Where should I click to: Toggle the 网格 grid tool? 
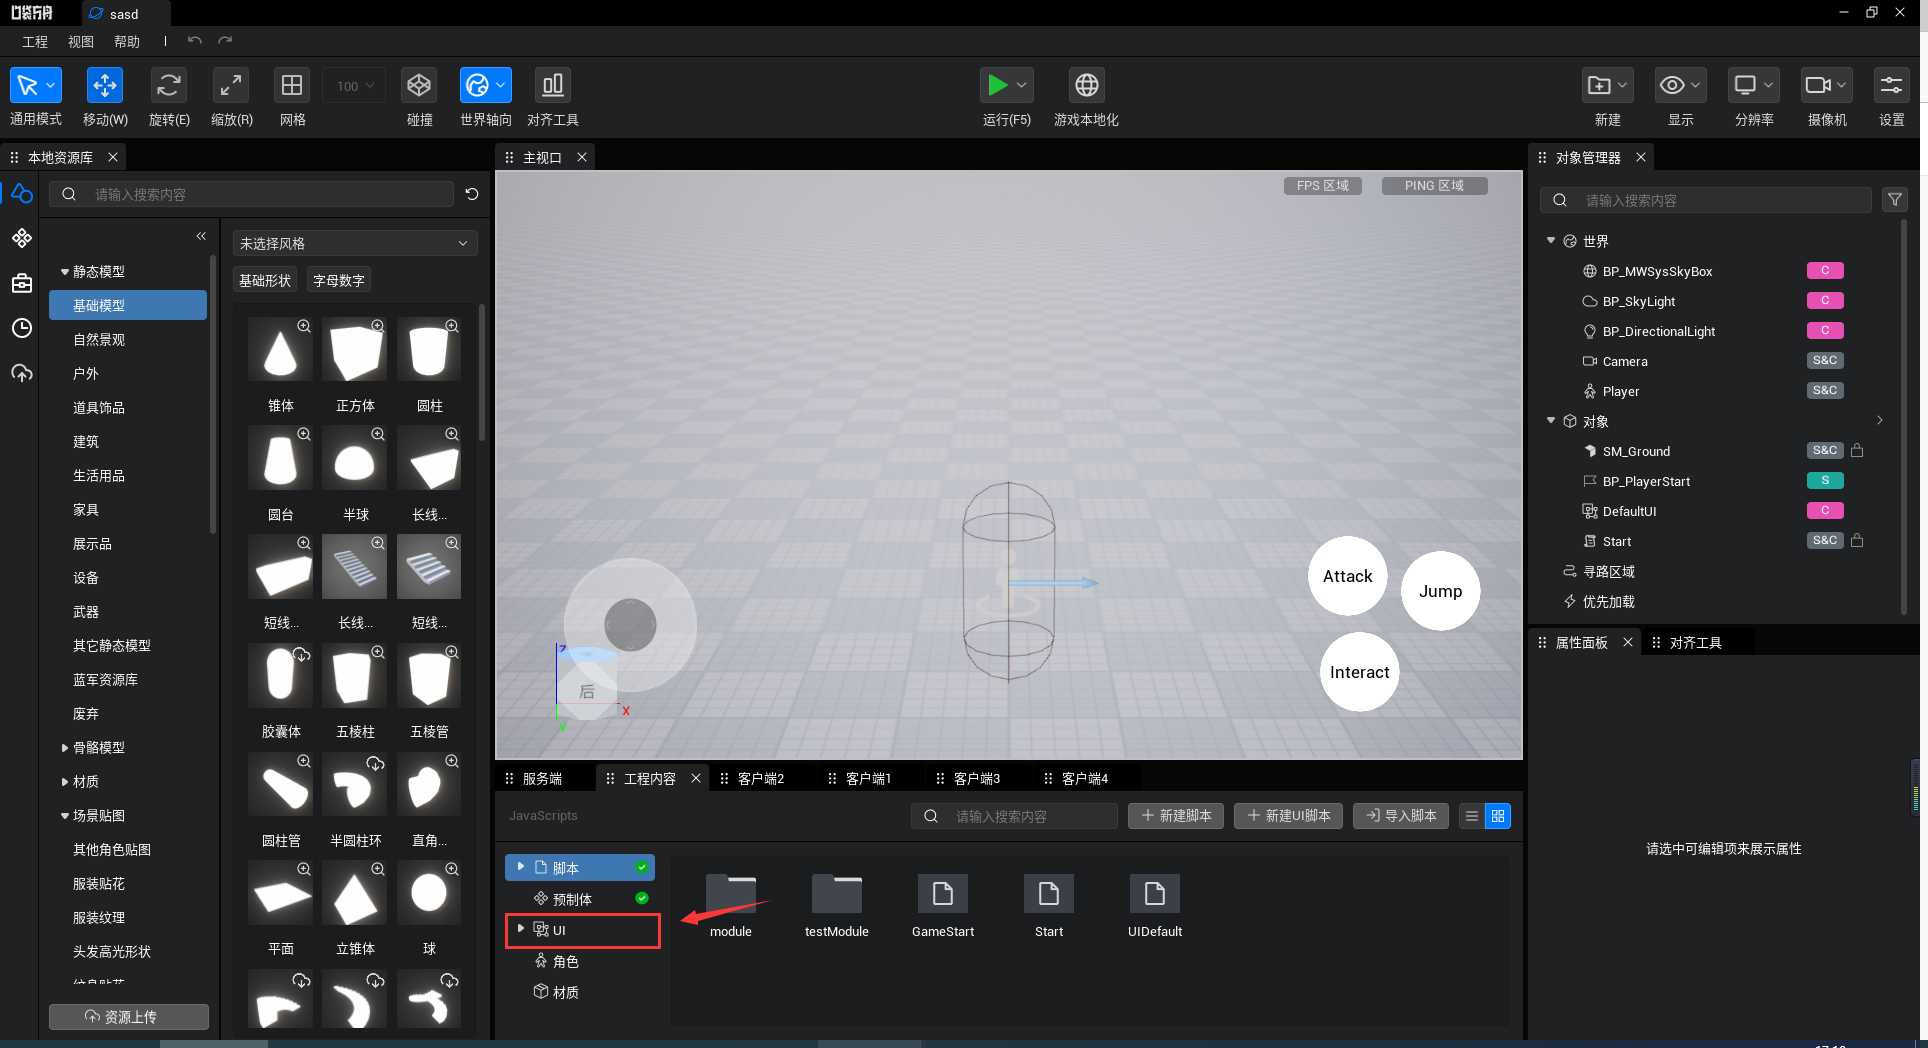pos(292,86)
